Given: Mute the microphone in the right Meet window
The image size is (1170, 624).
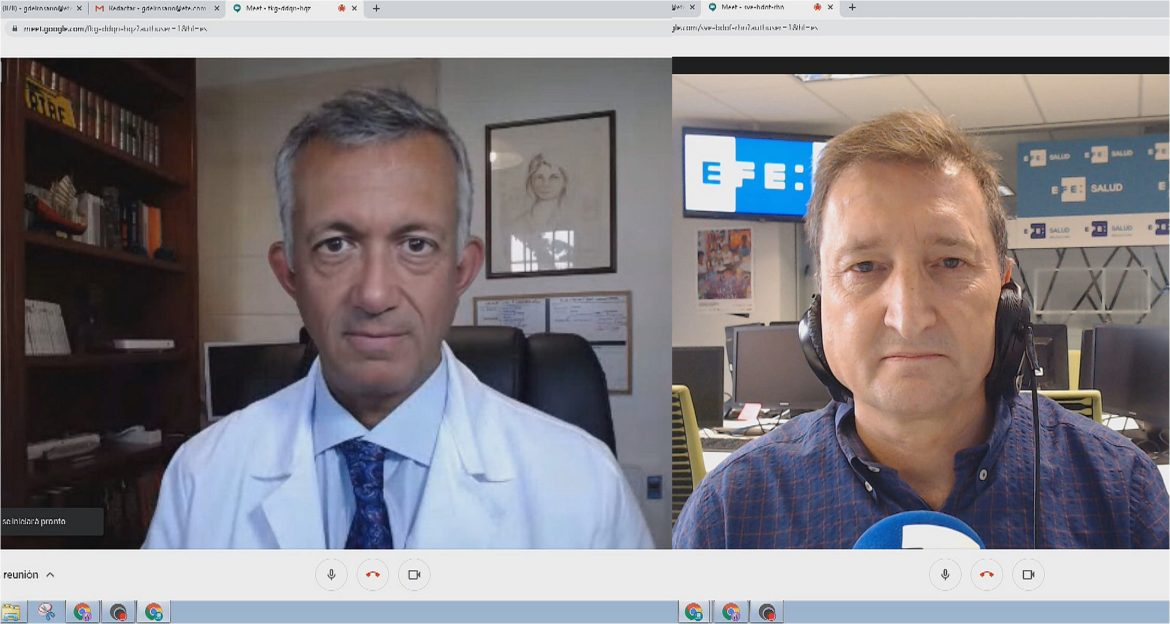Looking at the screenshot, I should coord(945,575).
